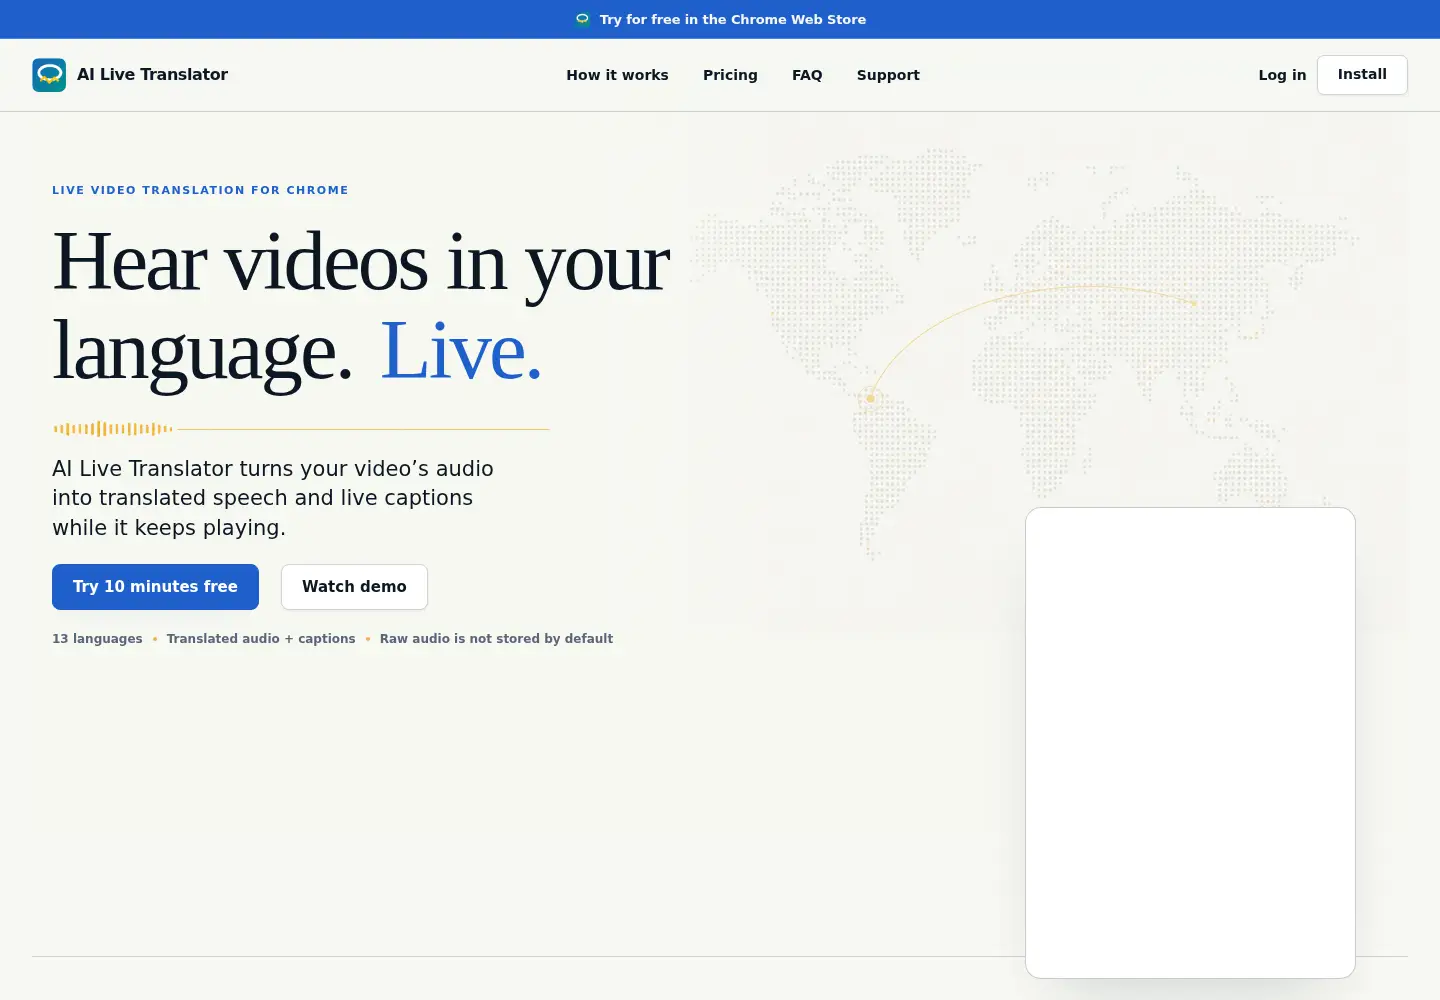
Task: Click the blank white demo card
Action: [x=1190, y=743]
